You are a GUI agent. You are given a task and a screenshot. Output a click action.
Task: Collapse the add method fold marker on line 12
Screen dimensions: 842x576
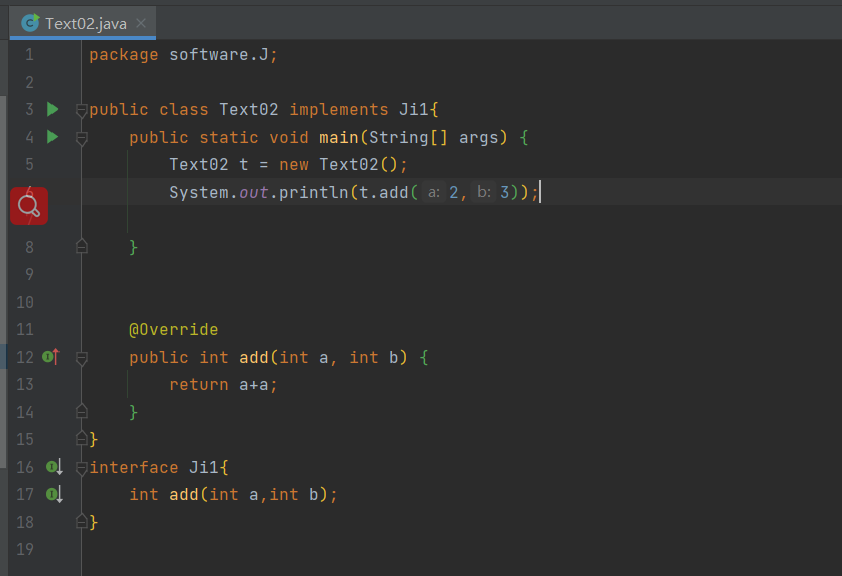[x=82, y=359]
